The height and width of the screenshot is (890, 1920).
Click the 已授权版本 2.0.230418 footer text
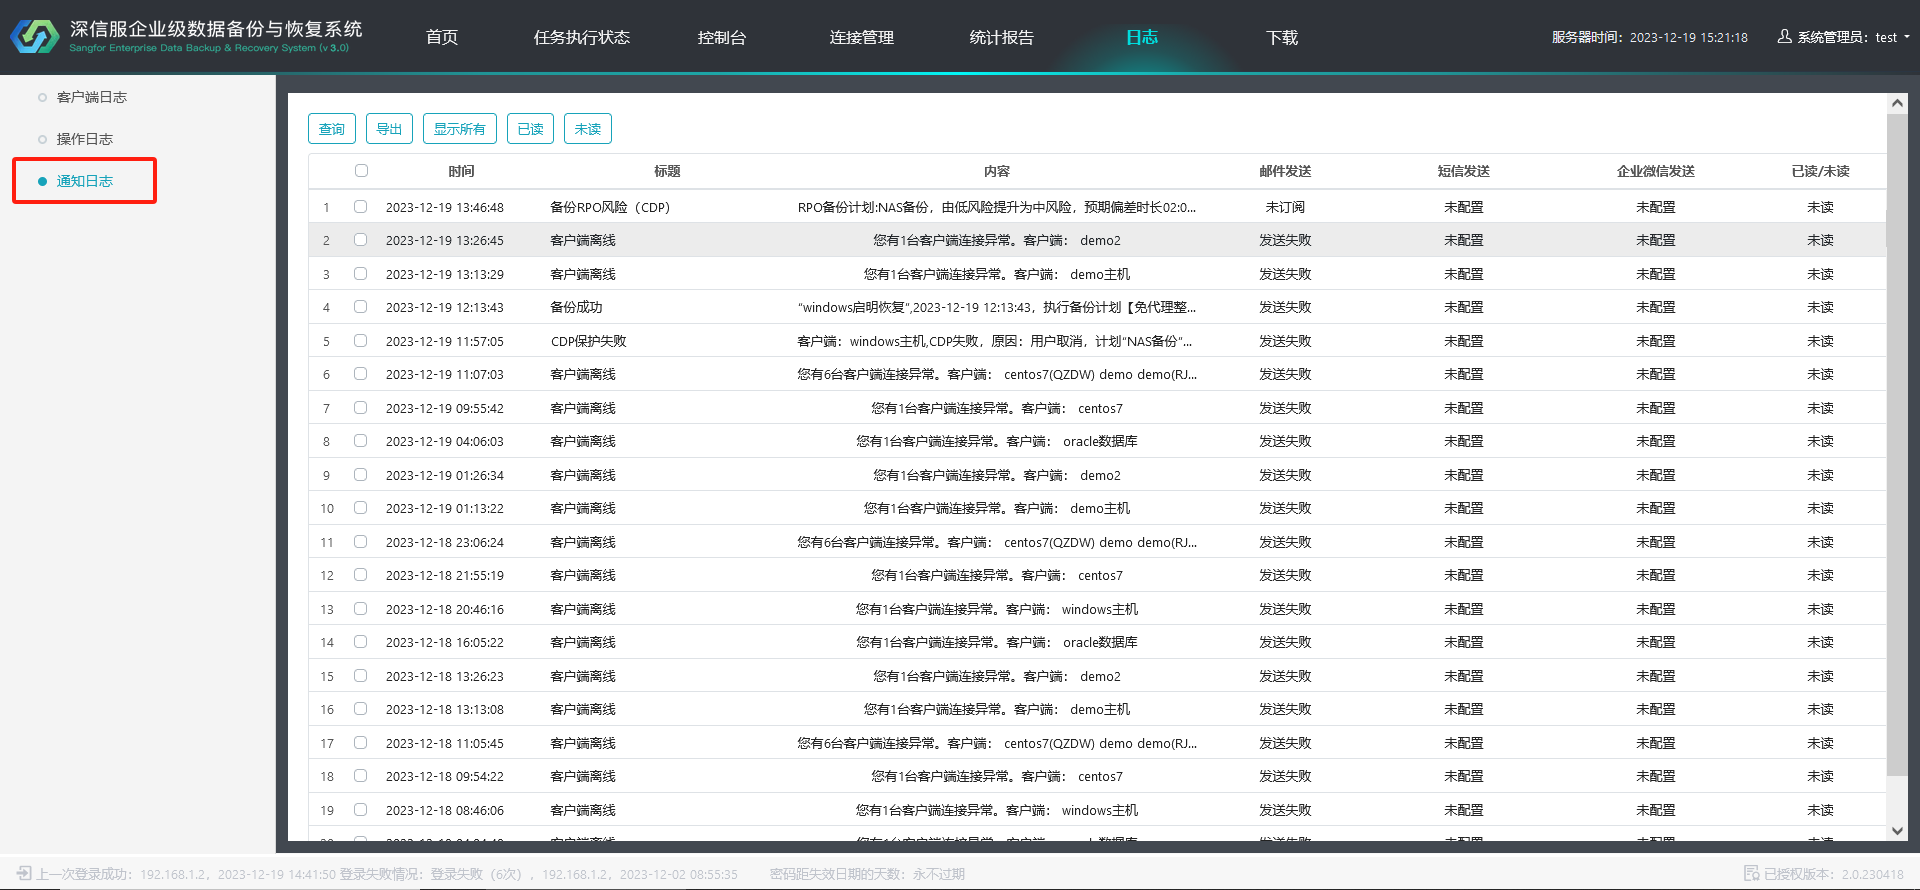(1834, 874)
